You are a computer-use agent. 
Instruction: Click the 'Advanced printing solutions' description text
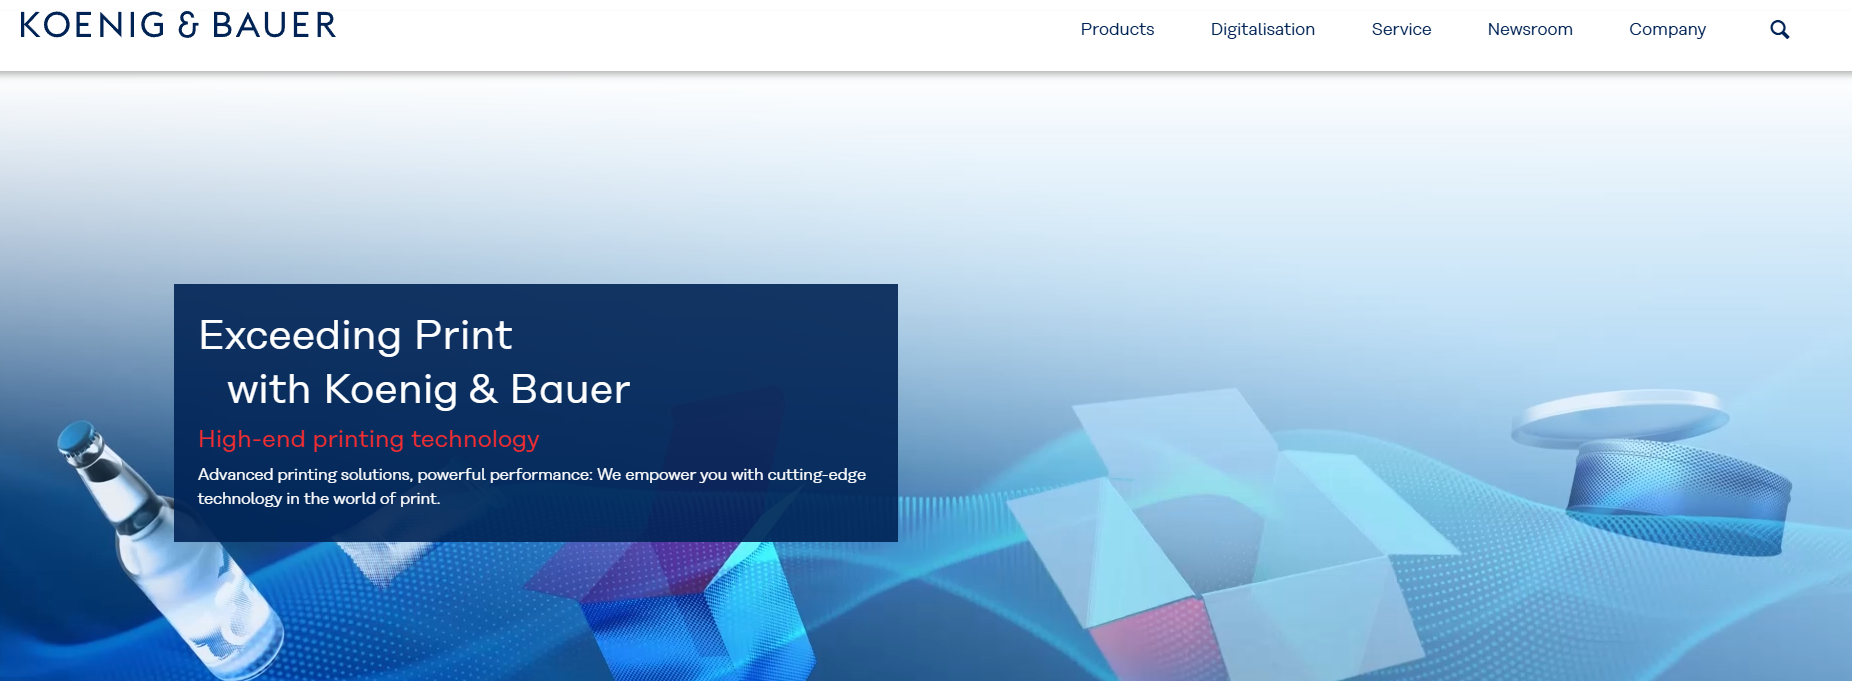coord(531,486)
